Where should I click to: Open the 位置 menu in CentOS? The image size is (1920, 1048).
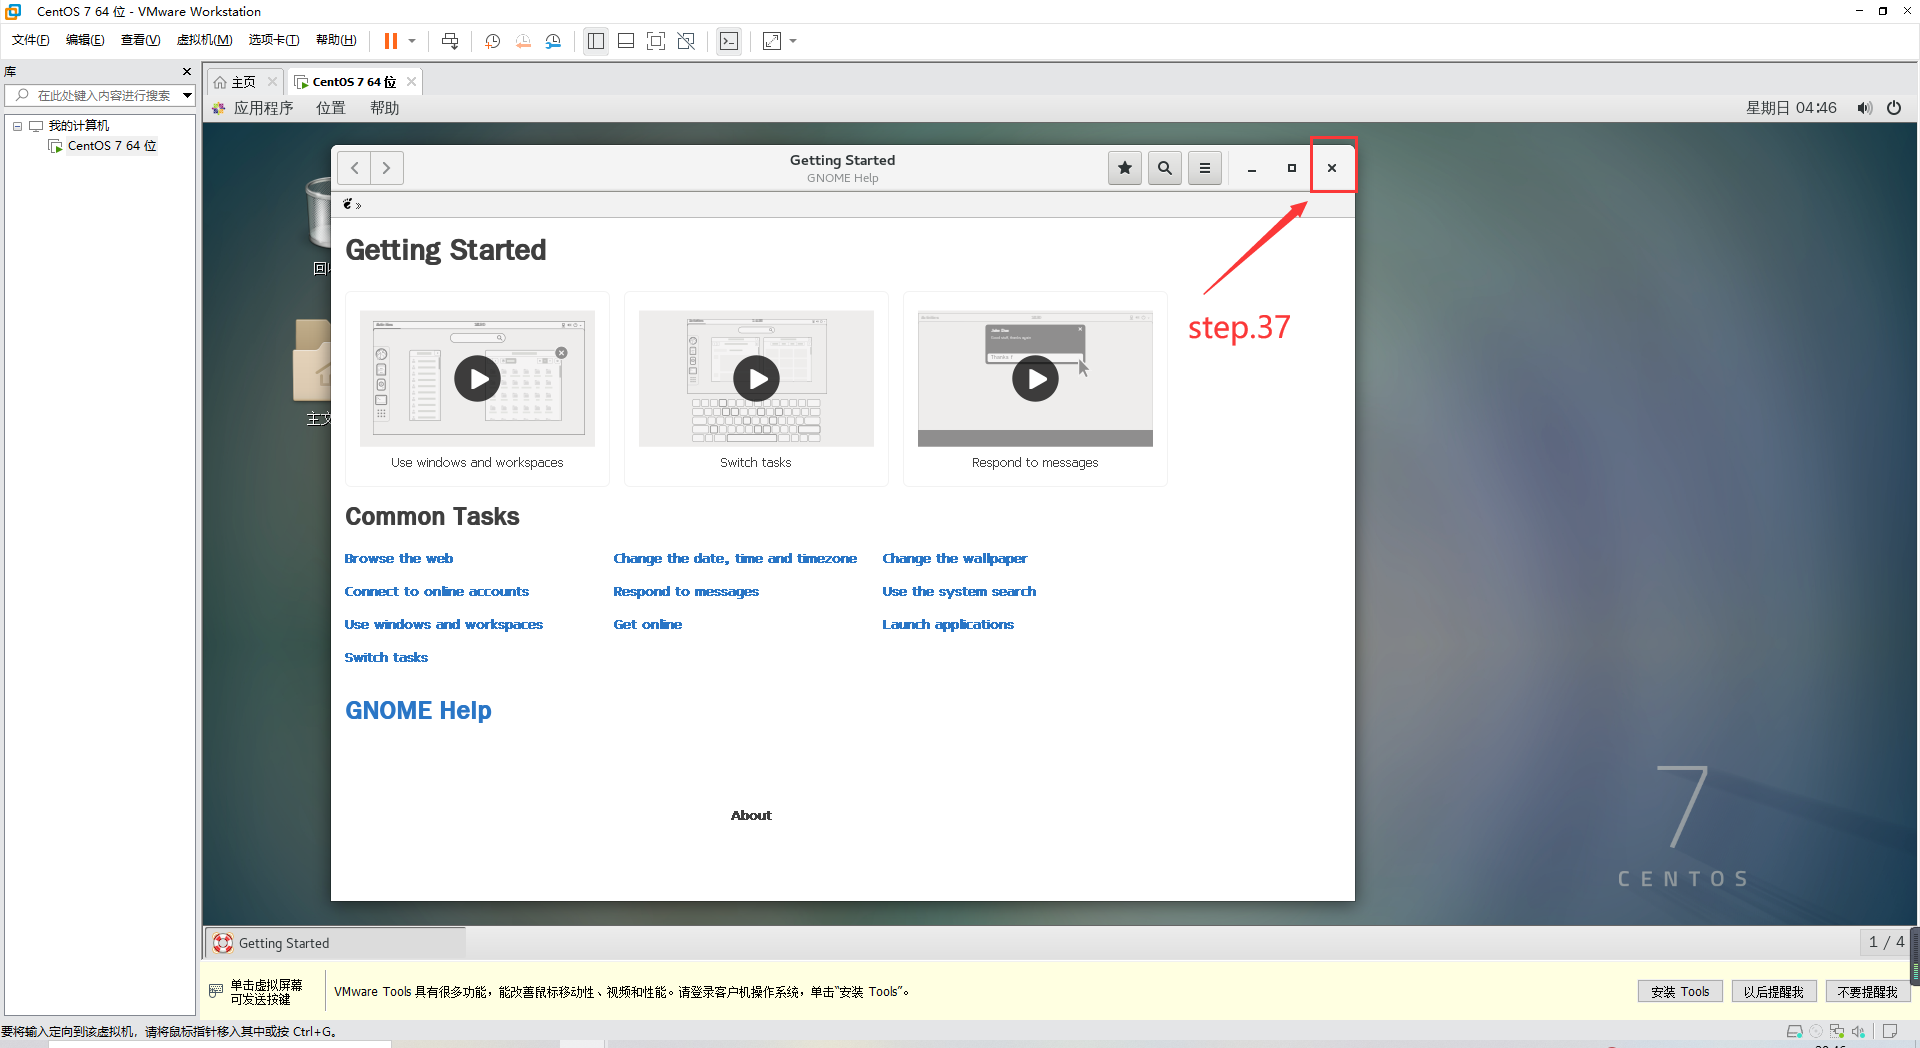[x=331, y=108]
